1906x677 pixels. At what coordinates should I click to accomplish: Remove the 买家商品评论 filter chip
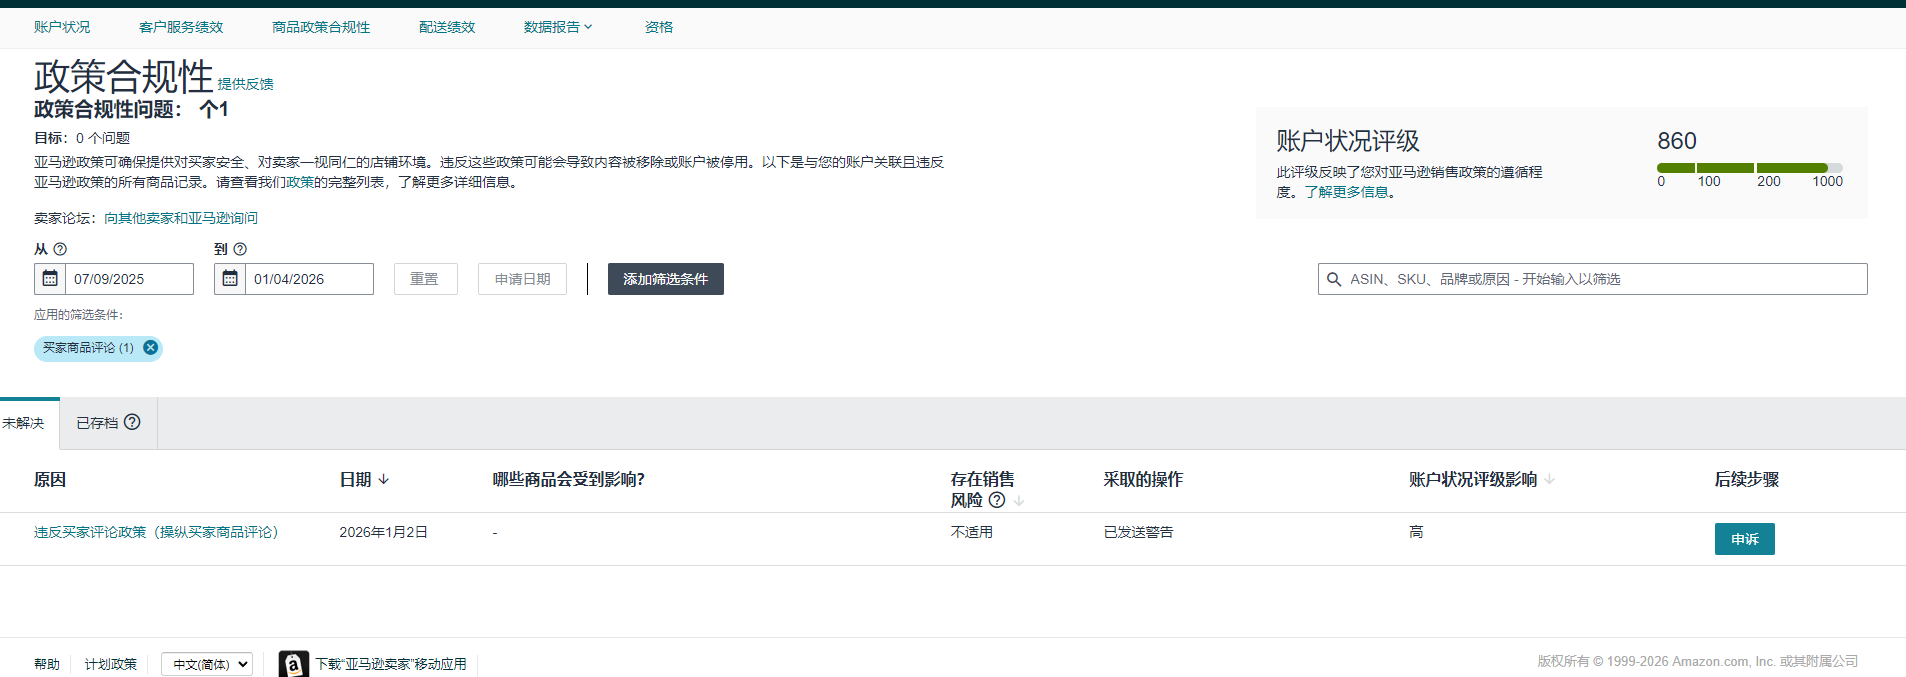pyautogui.click(x=150, y=348)
